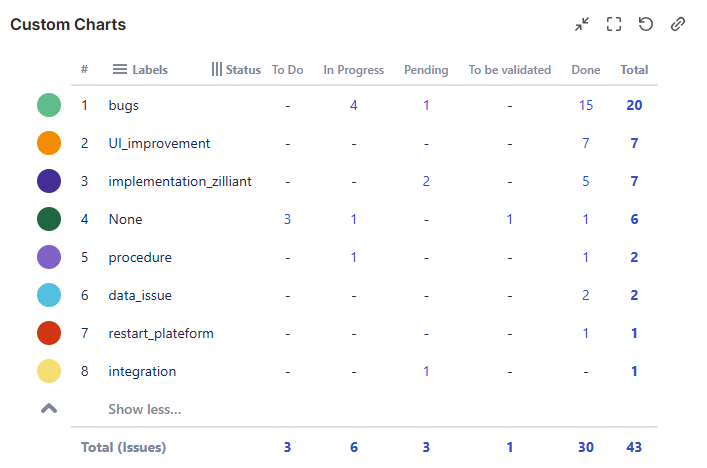Screen dimensions: 707x468
Task: Click the yellow integration color circle
Action: point(49,371)
